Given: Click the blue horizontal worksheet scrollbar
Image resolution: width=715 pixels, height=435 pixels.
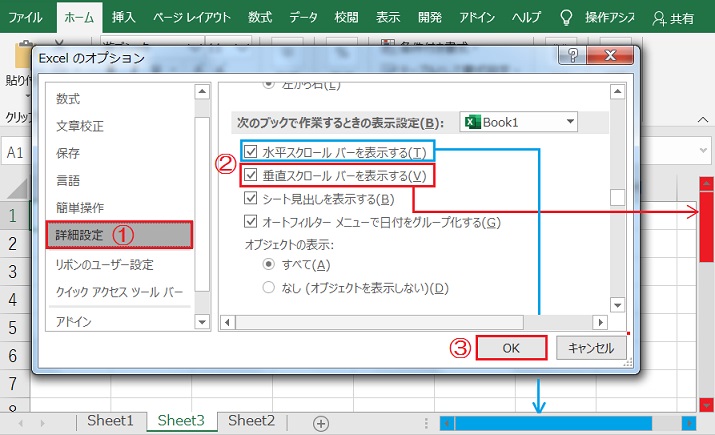Looking at the screenshot, I should point(552,423).
